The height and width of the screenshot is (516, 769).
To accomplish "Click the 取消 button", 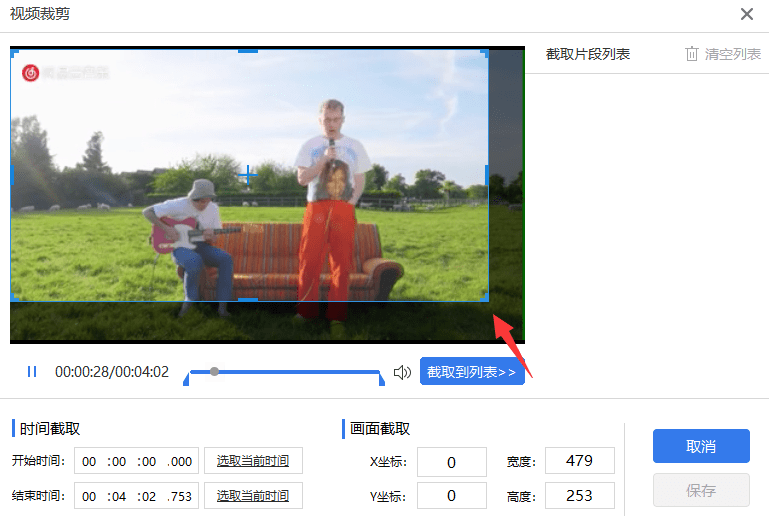I will [x=701, y=447].
